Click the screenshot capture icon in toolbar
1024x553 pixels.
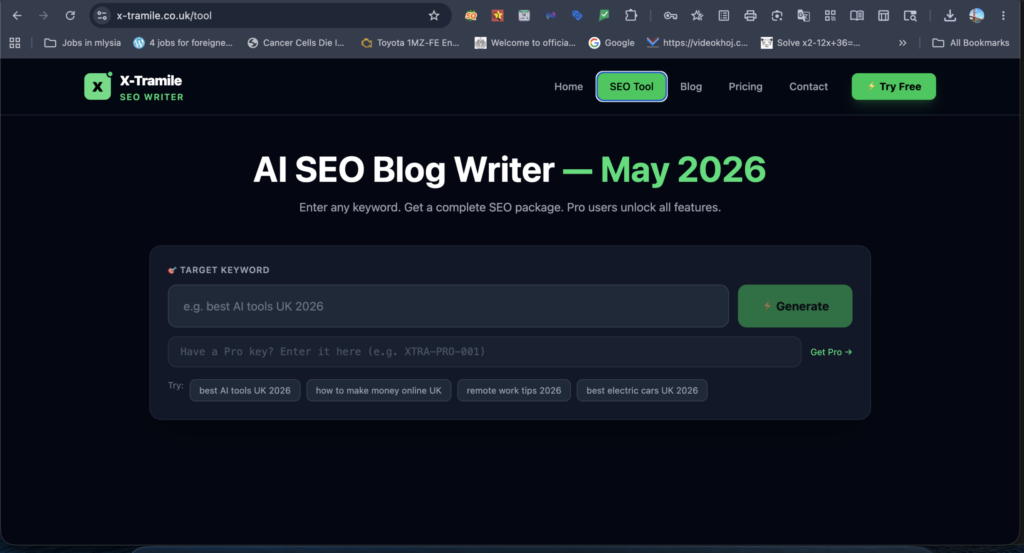click(x=776, y=16)
